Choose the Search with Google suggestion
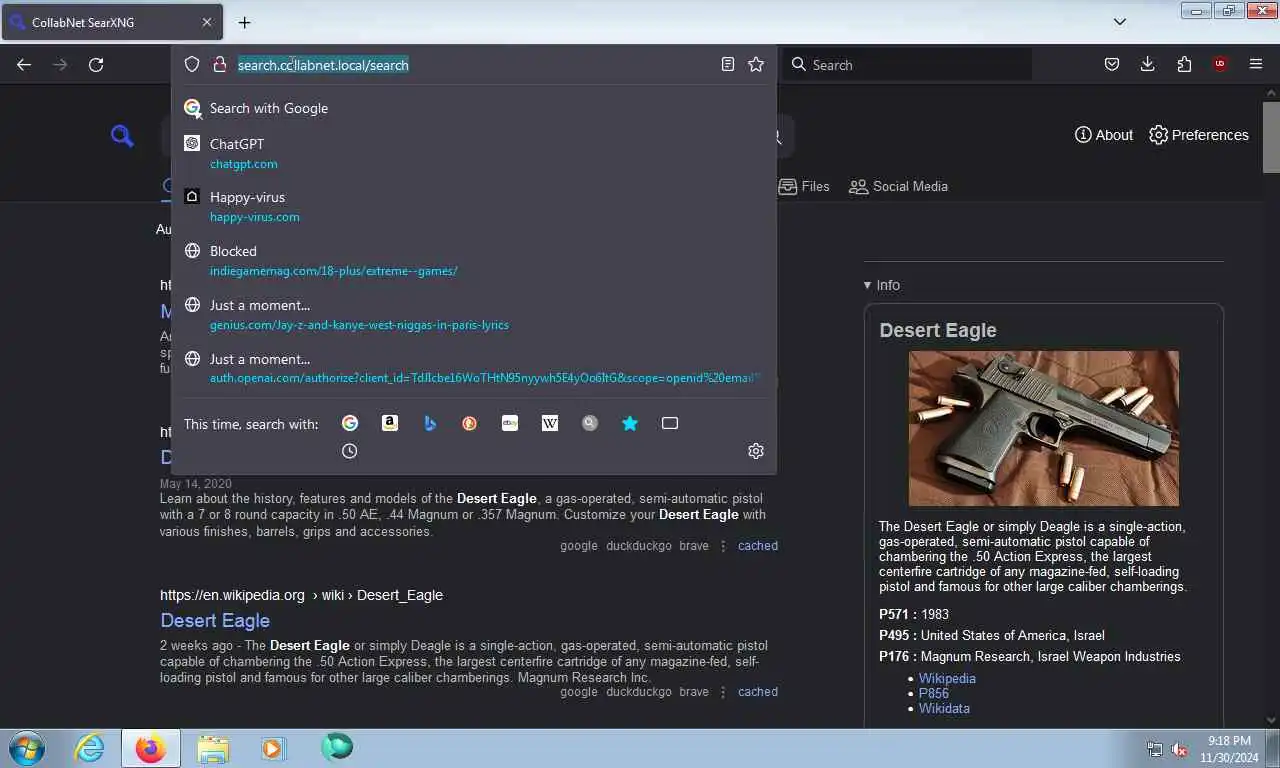Screen dimensions: 1280x768 (474, 108)
